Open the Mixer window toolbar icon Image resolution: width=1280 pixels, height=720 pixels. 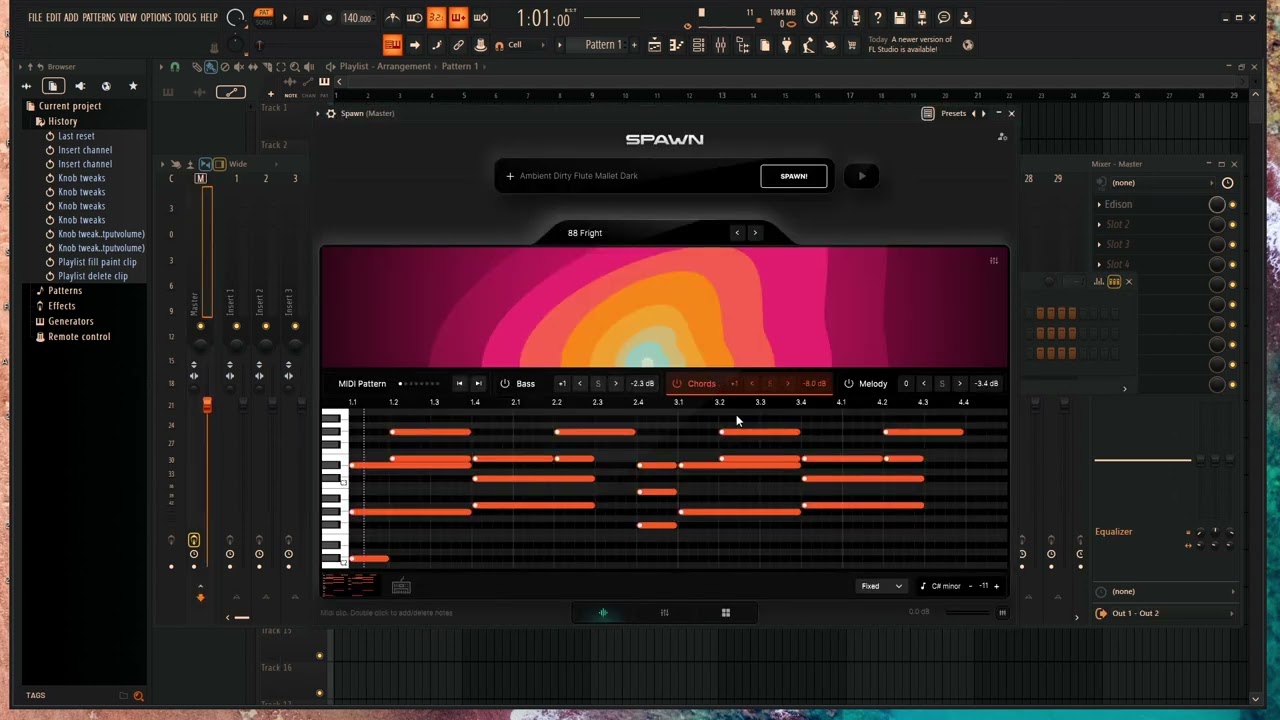[720, 45]
